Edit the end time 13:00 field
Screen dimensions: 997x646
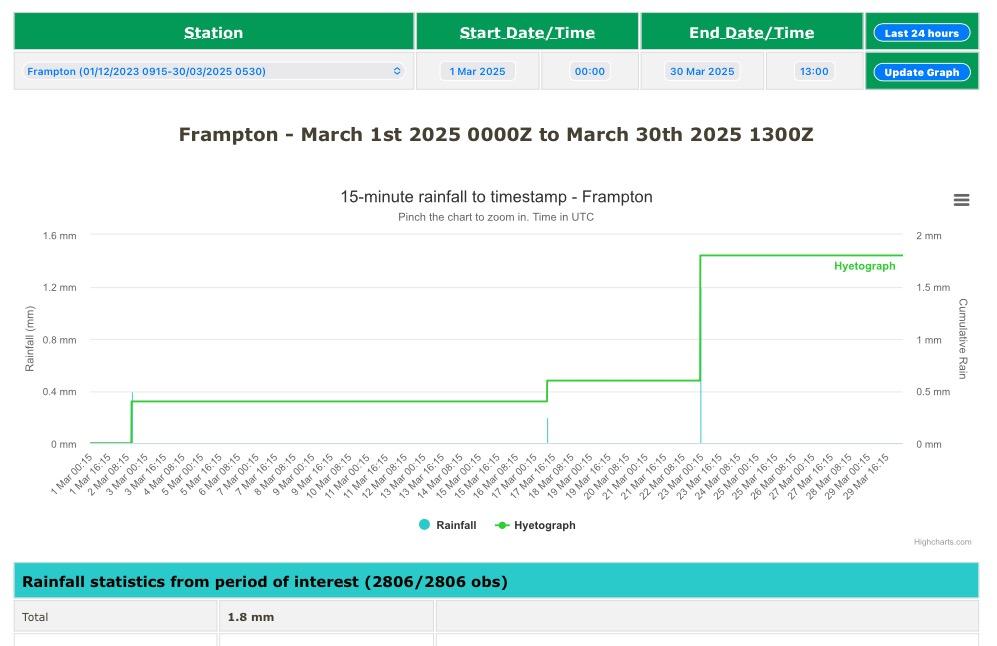(x=814, y=72)
